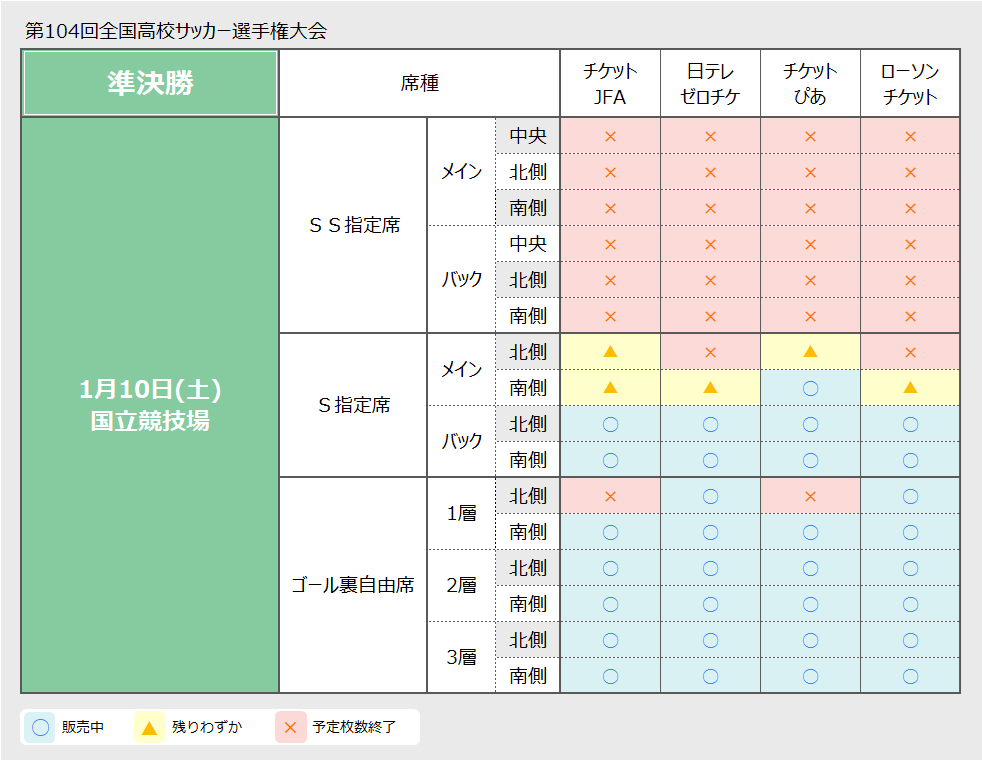
Task: Select the circle for S指定席 バック南側 under ローソンチケット
Action: pos(911,461)
